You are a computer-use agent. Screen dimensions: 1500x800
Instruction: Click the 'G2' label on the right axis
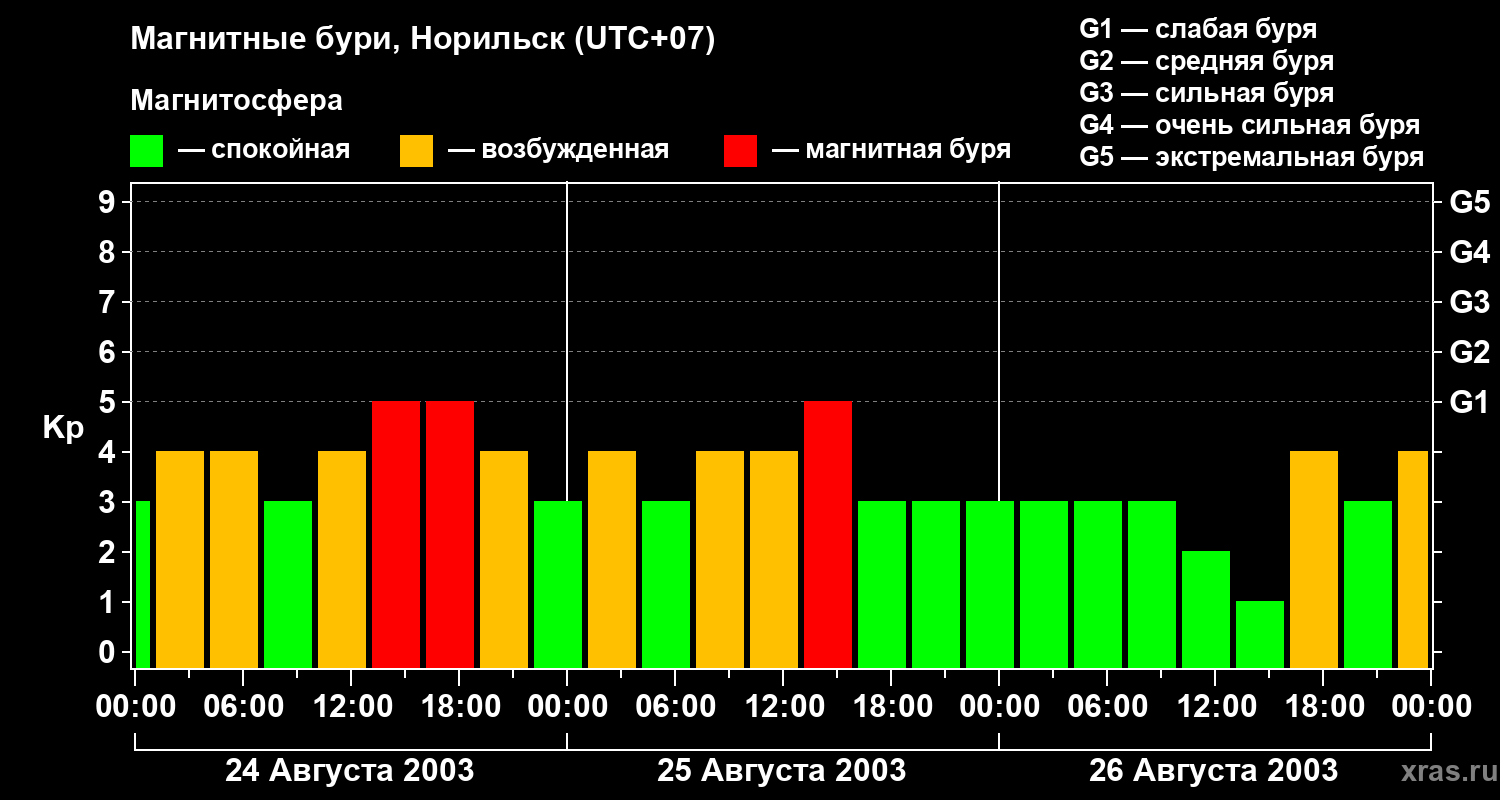1469,353
